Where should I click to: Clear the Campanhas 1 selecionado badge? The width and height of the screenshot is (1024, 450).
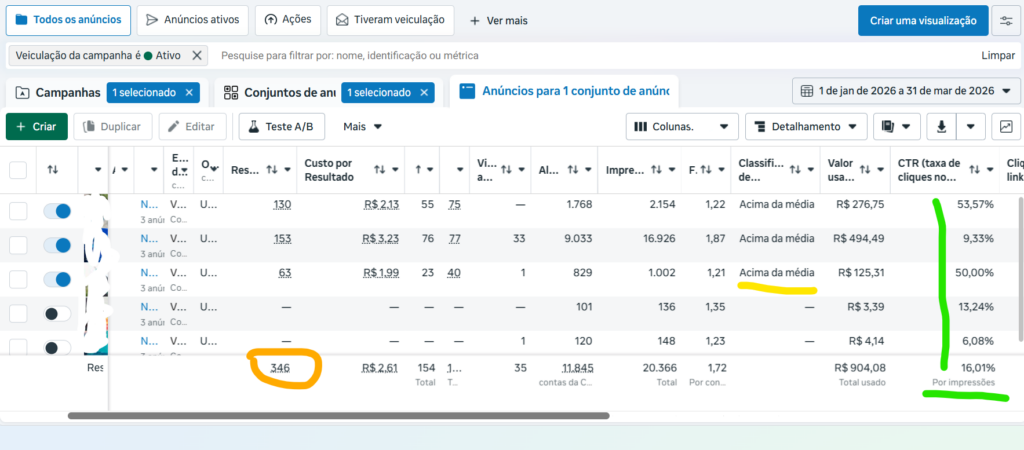189,93
